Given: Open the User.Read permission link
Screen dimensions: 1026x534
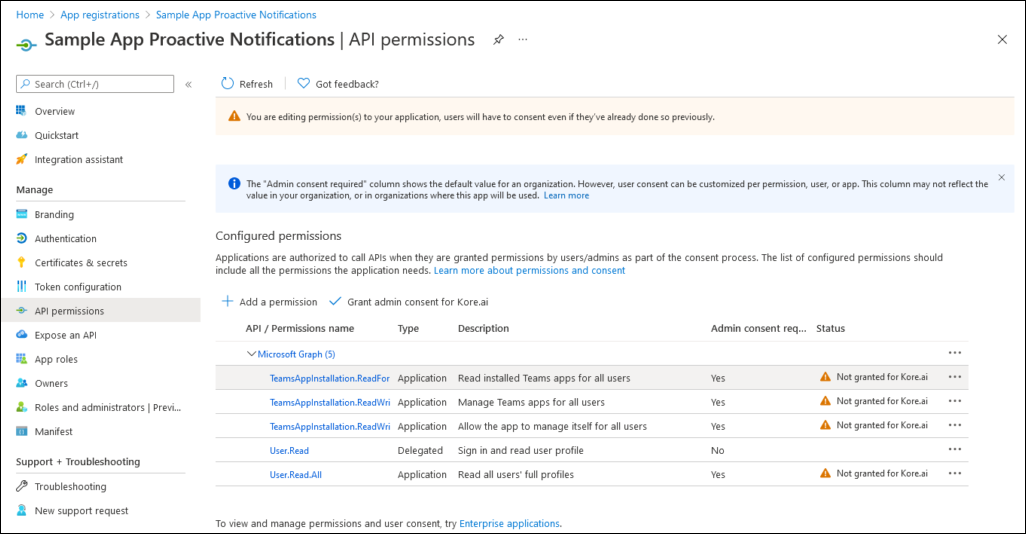Looking at the screenshot, I should click(289, 450).
